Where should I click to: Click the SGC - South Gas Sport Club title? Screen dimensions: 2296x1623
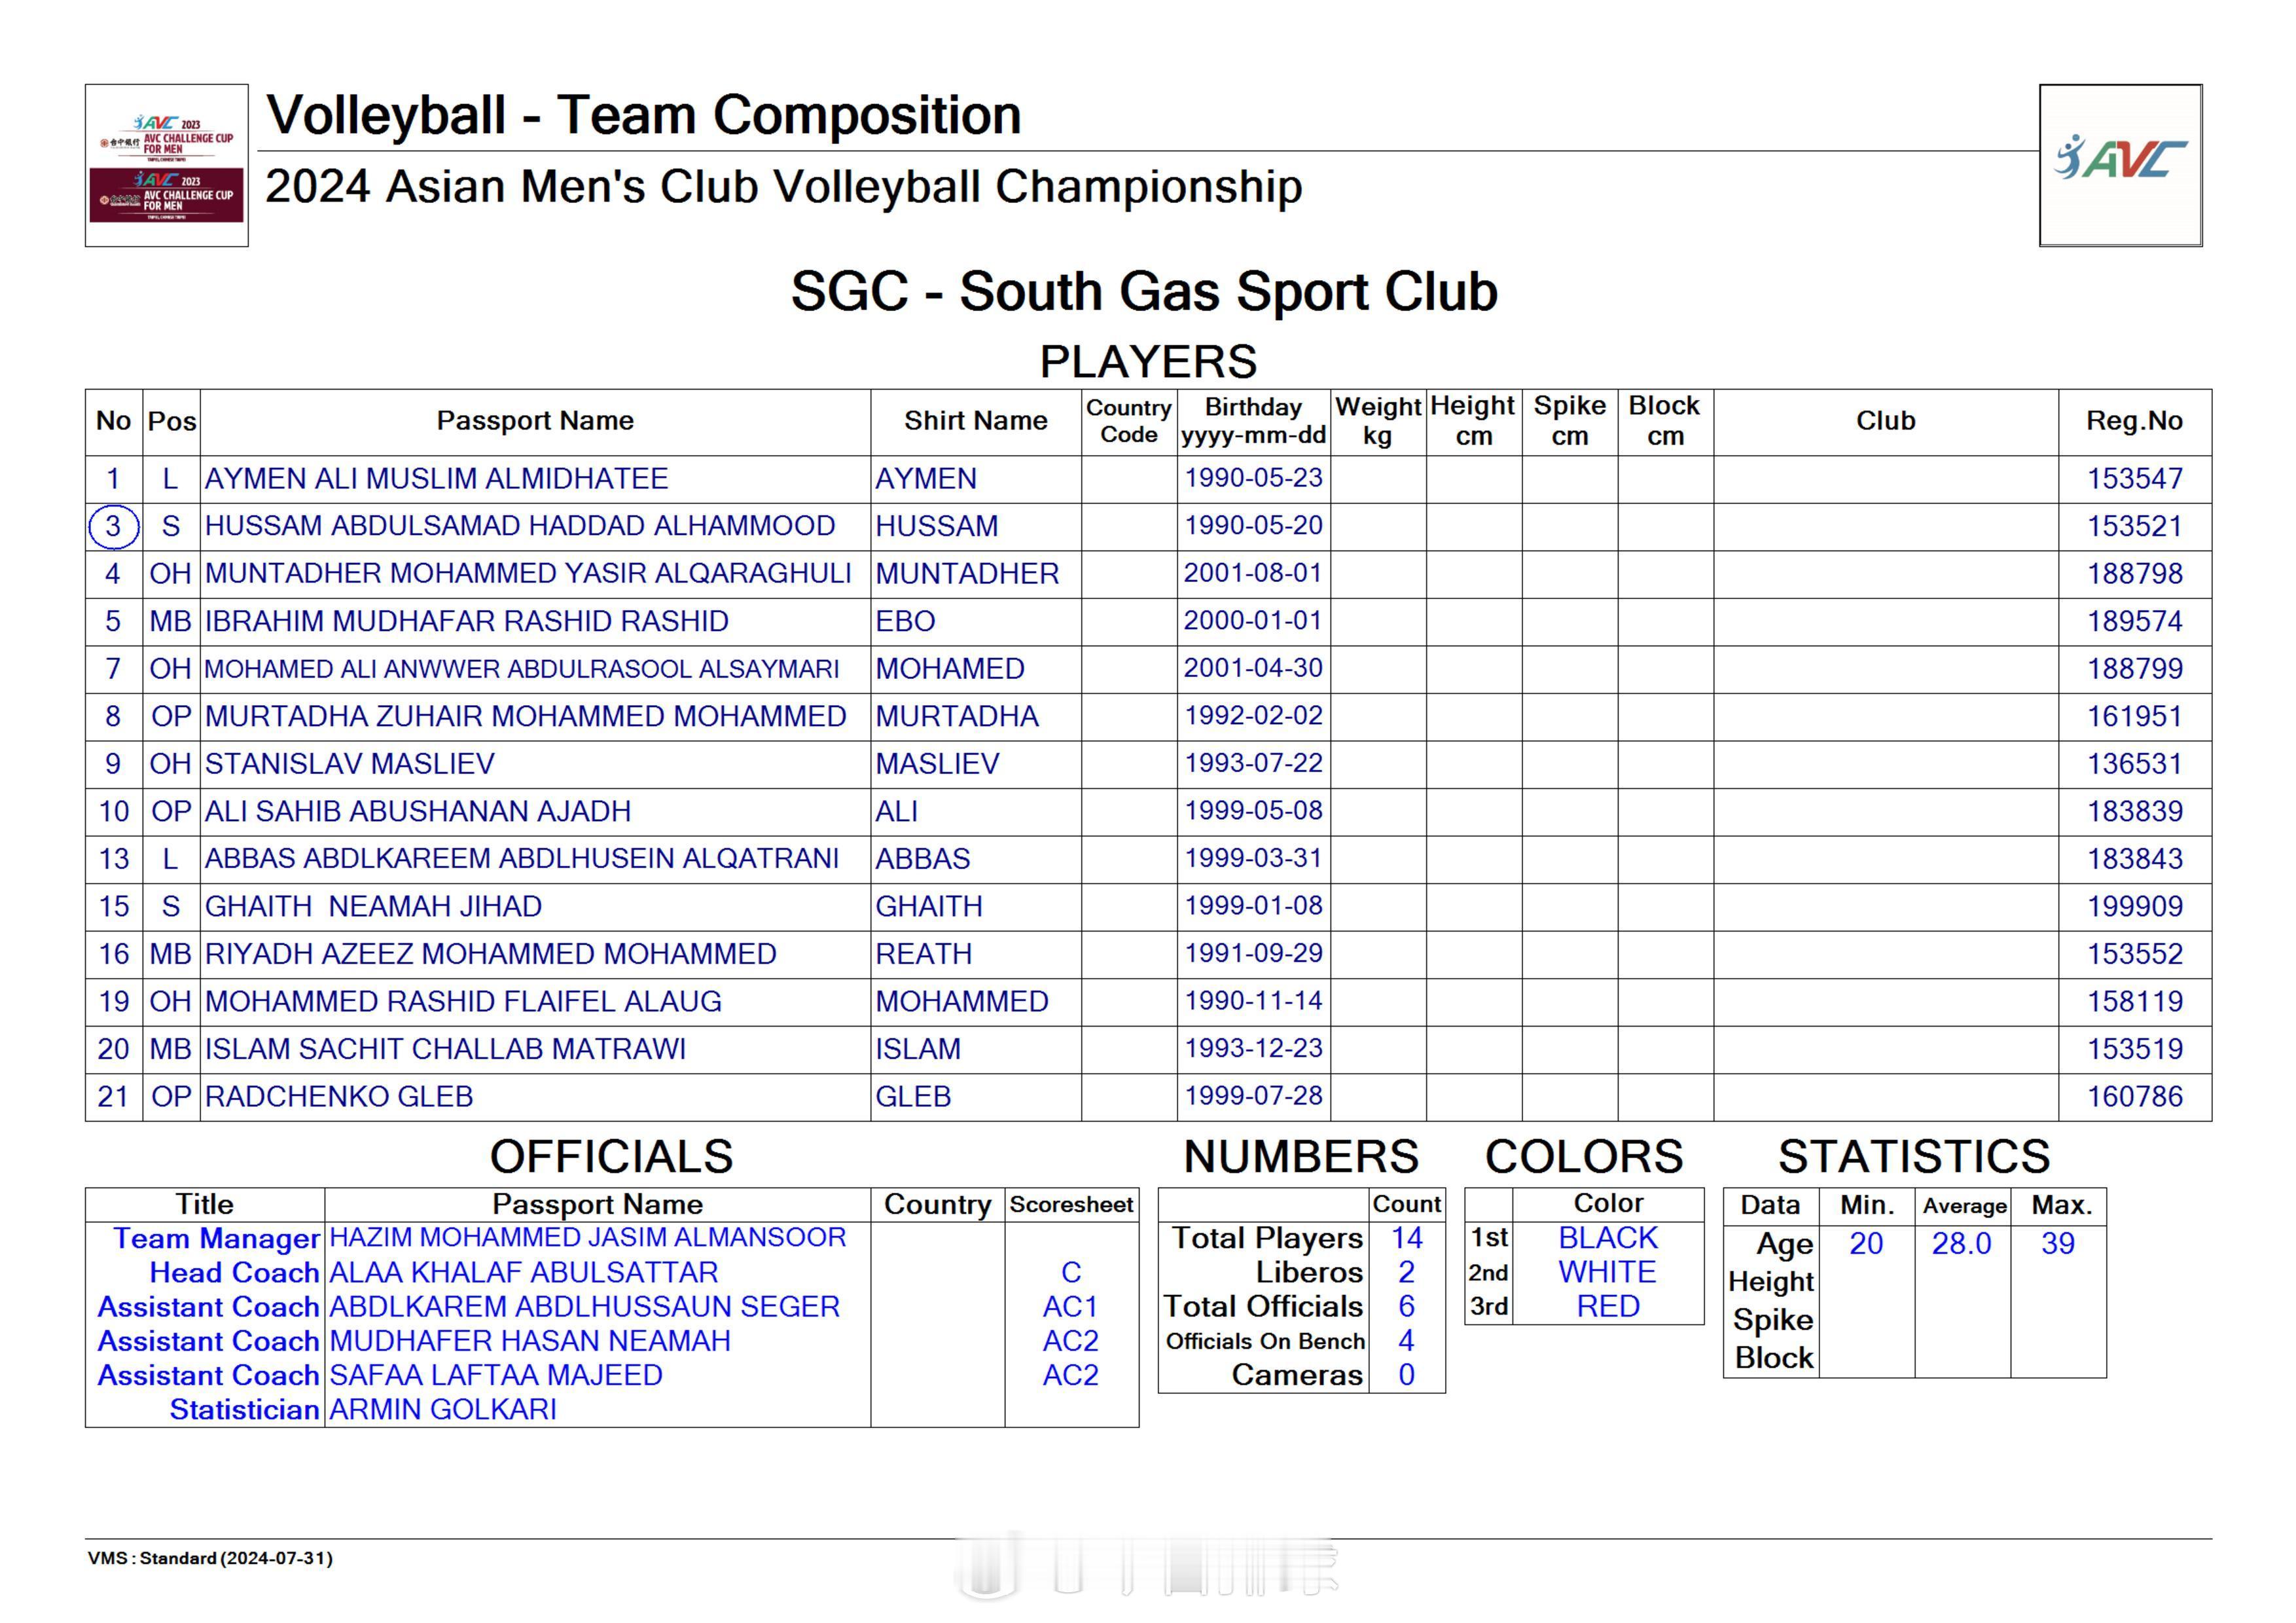click(x=1144, y=291)
